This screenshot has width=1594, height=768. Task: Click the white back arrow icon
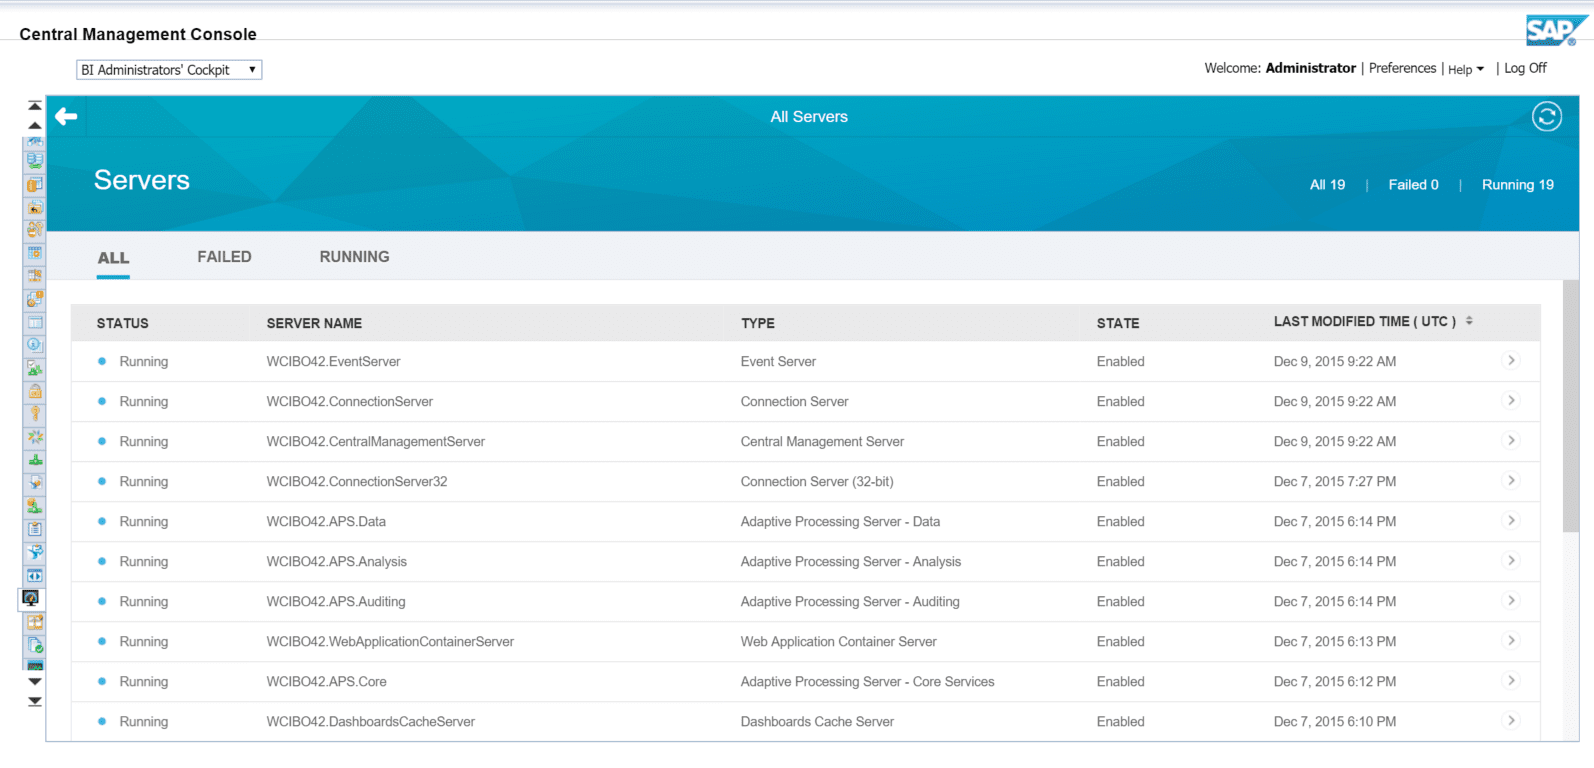66,117
